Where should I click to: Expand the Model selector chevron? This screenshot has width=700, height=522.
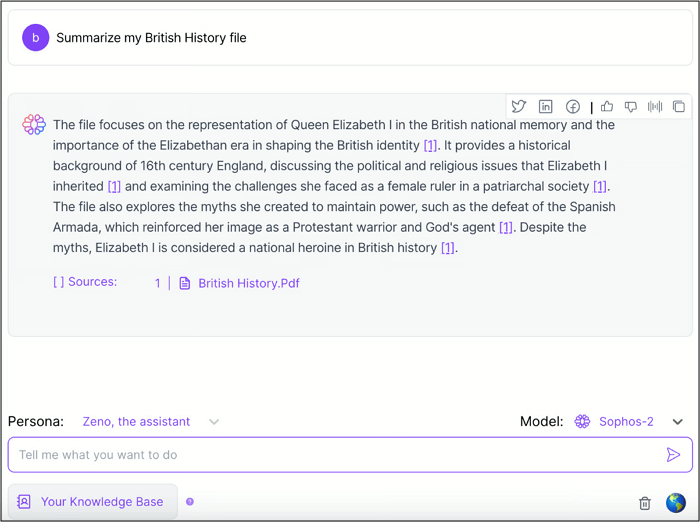(678, 422)
